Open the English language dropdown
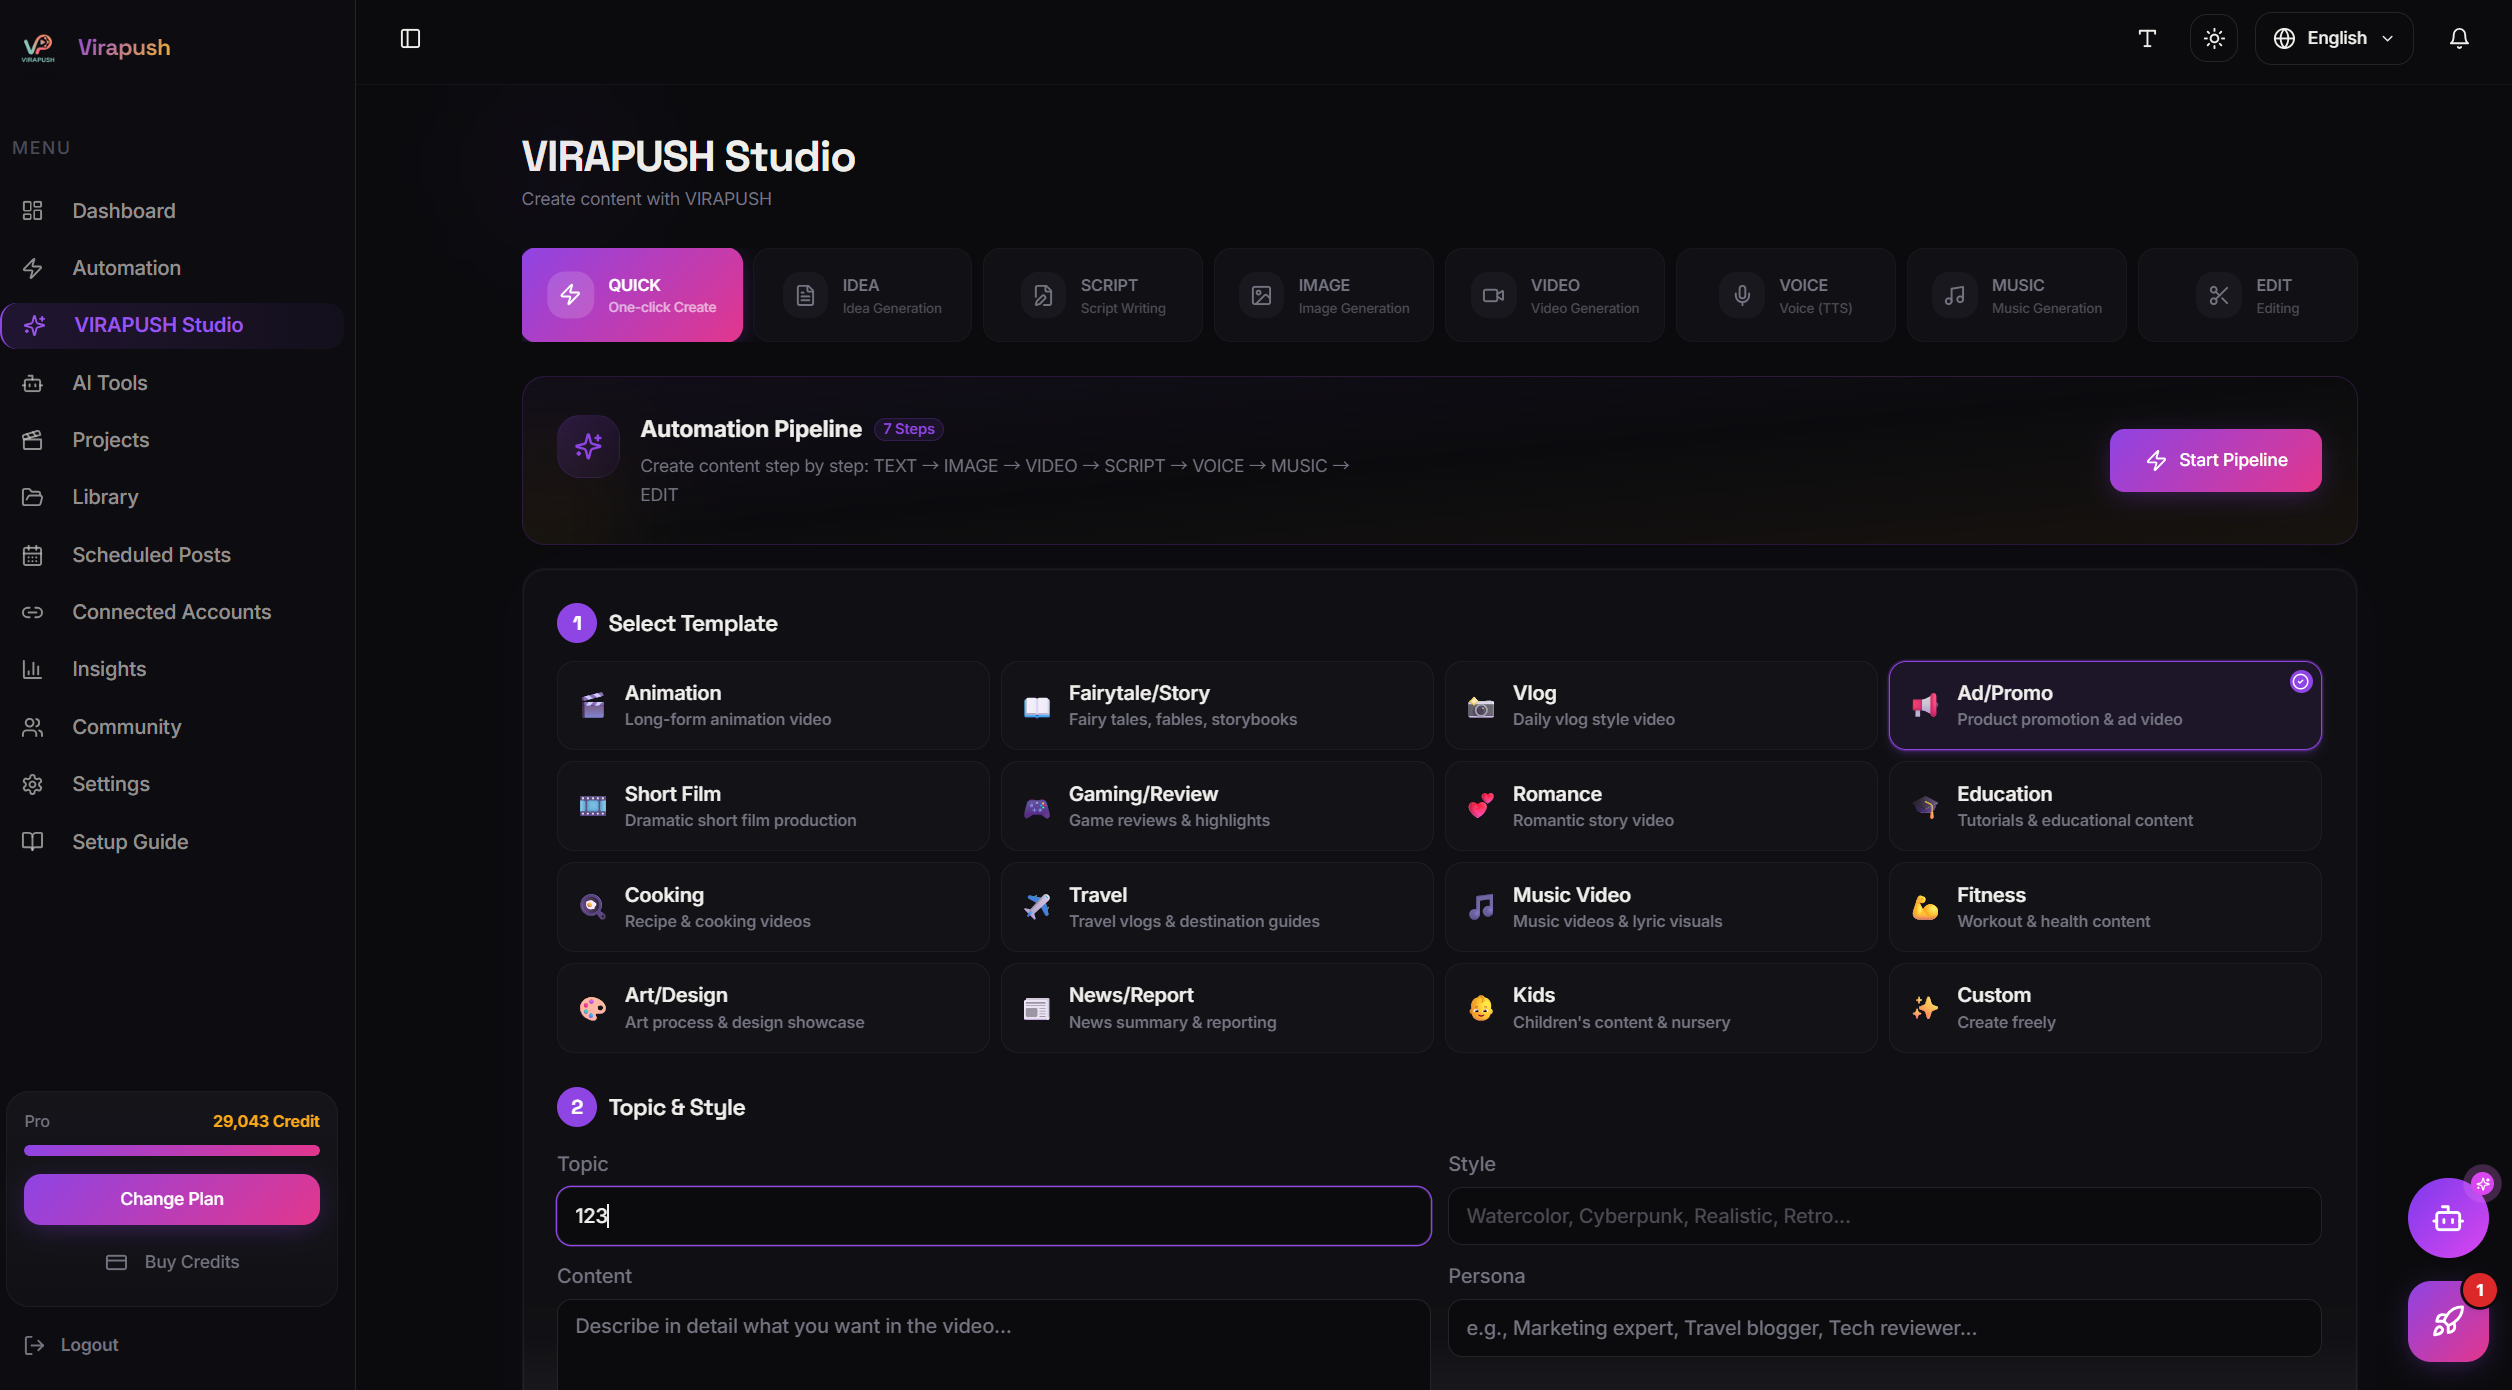This screenshot has height=1390, width=2512. (2334, 38)
